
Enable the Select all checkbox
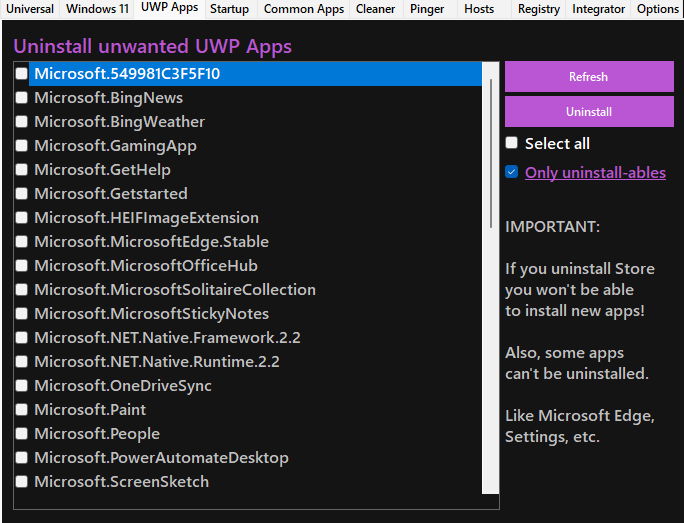[512, 143]
